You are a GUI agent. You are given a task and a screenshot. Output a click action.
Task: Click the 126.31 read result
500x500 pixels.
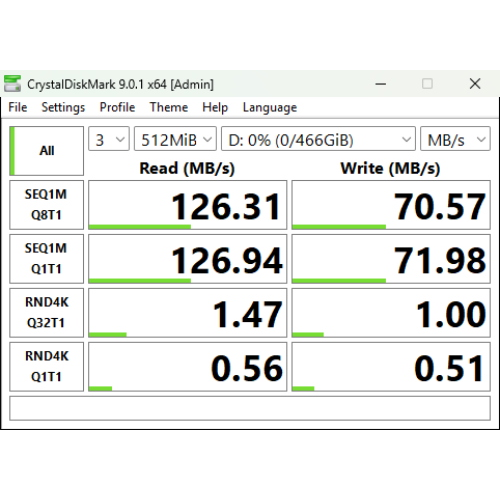(187, 205)
